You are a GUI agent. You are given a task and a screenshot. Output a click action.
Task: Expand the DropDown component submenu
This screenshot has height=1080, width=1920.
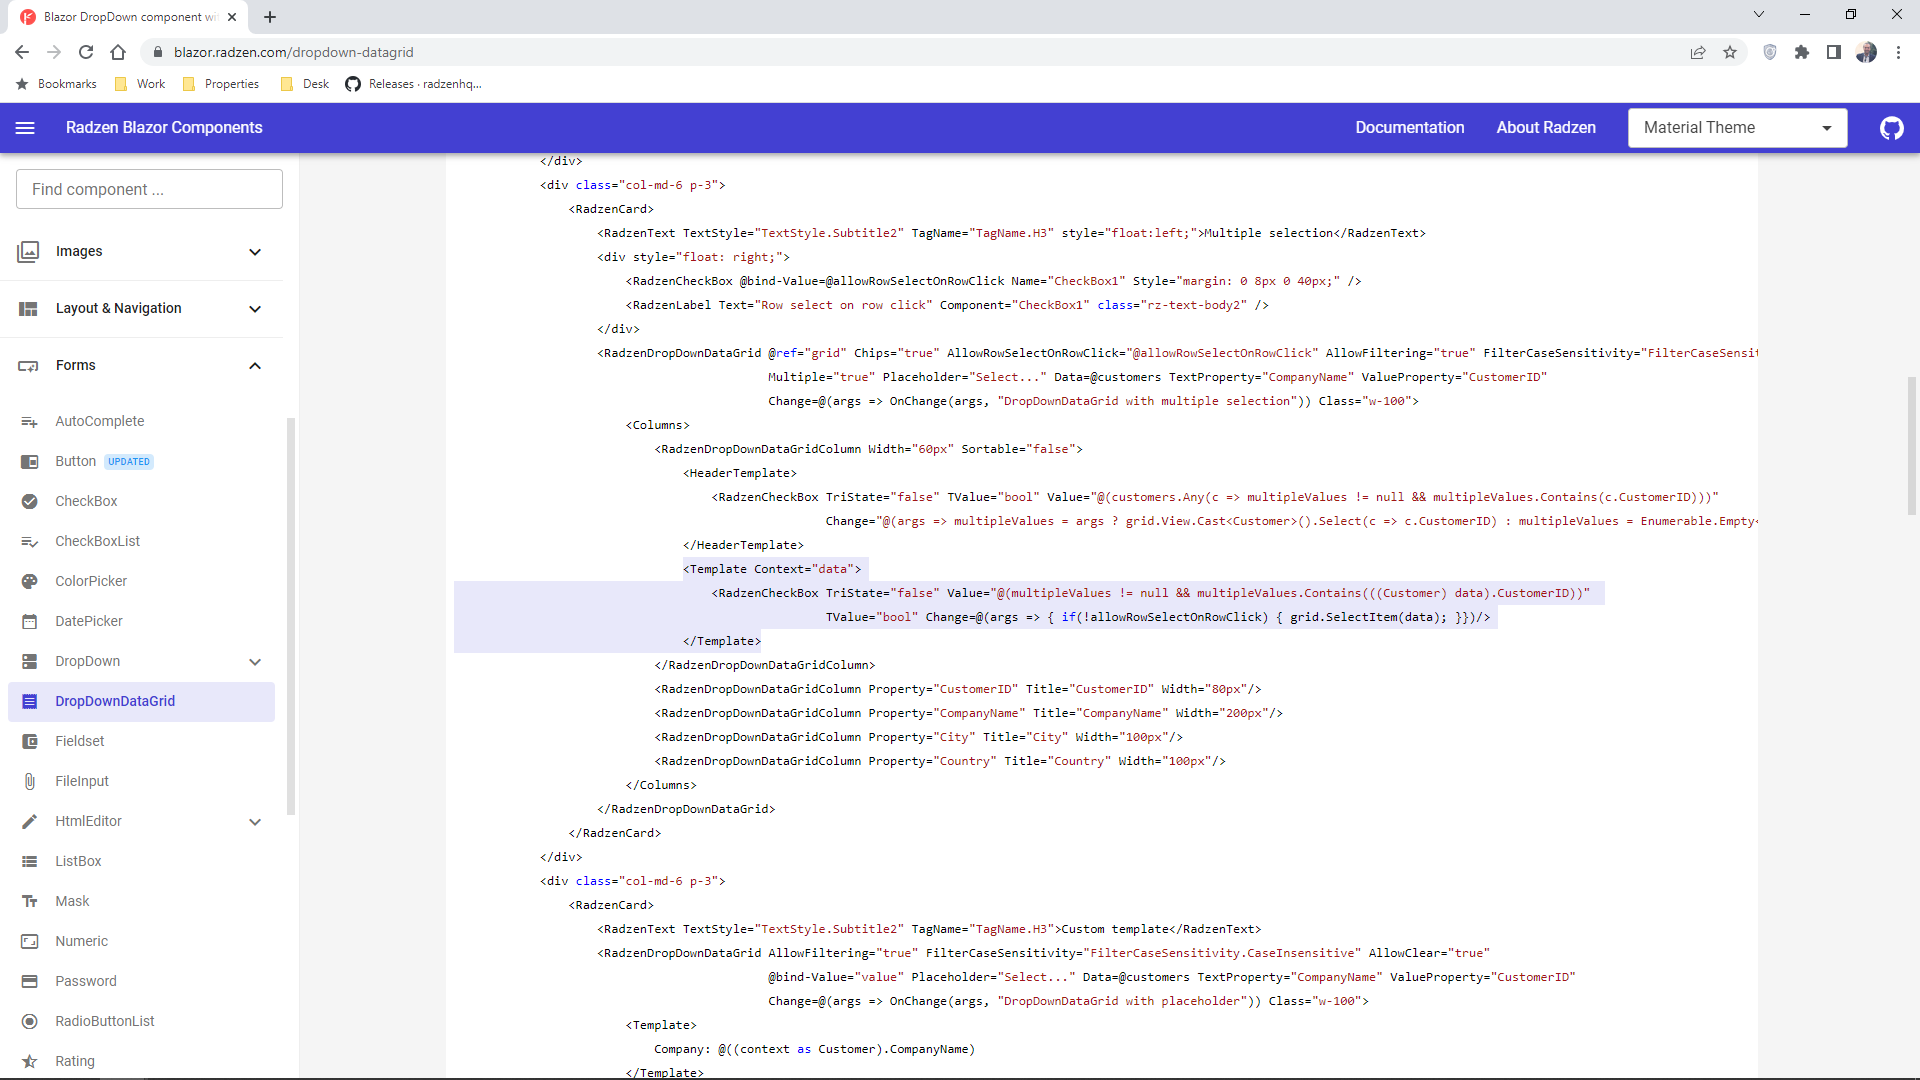255,661
